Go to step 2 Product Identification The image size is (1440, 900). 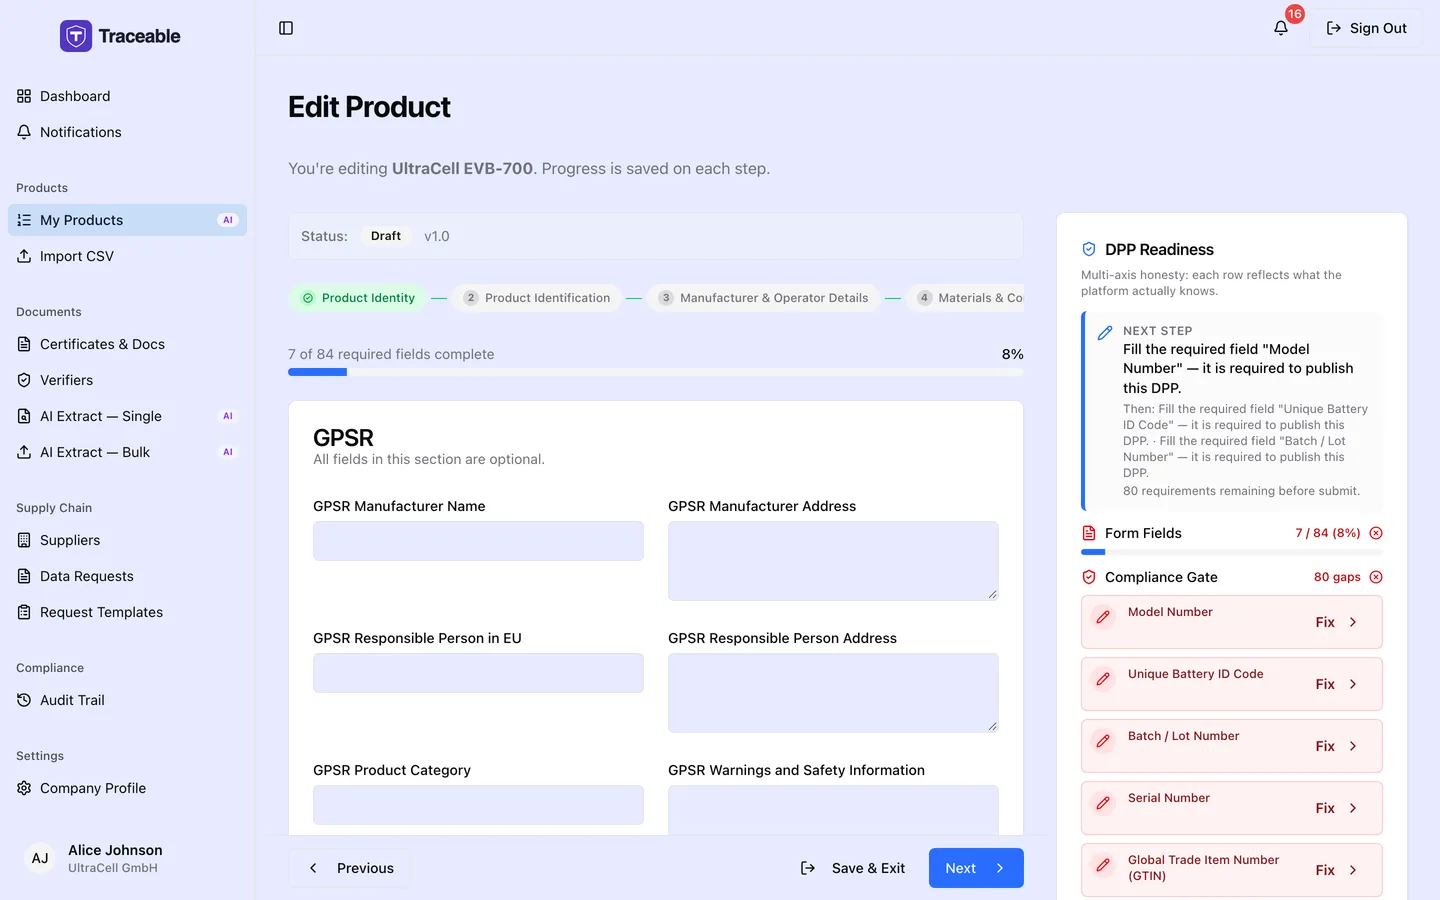click(537, 298)
